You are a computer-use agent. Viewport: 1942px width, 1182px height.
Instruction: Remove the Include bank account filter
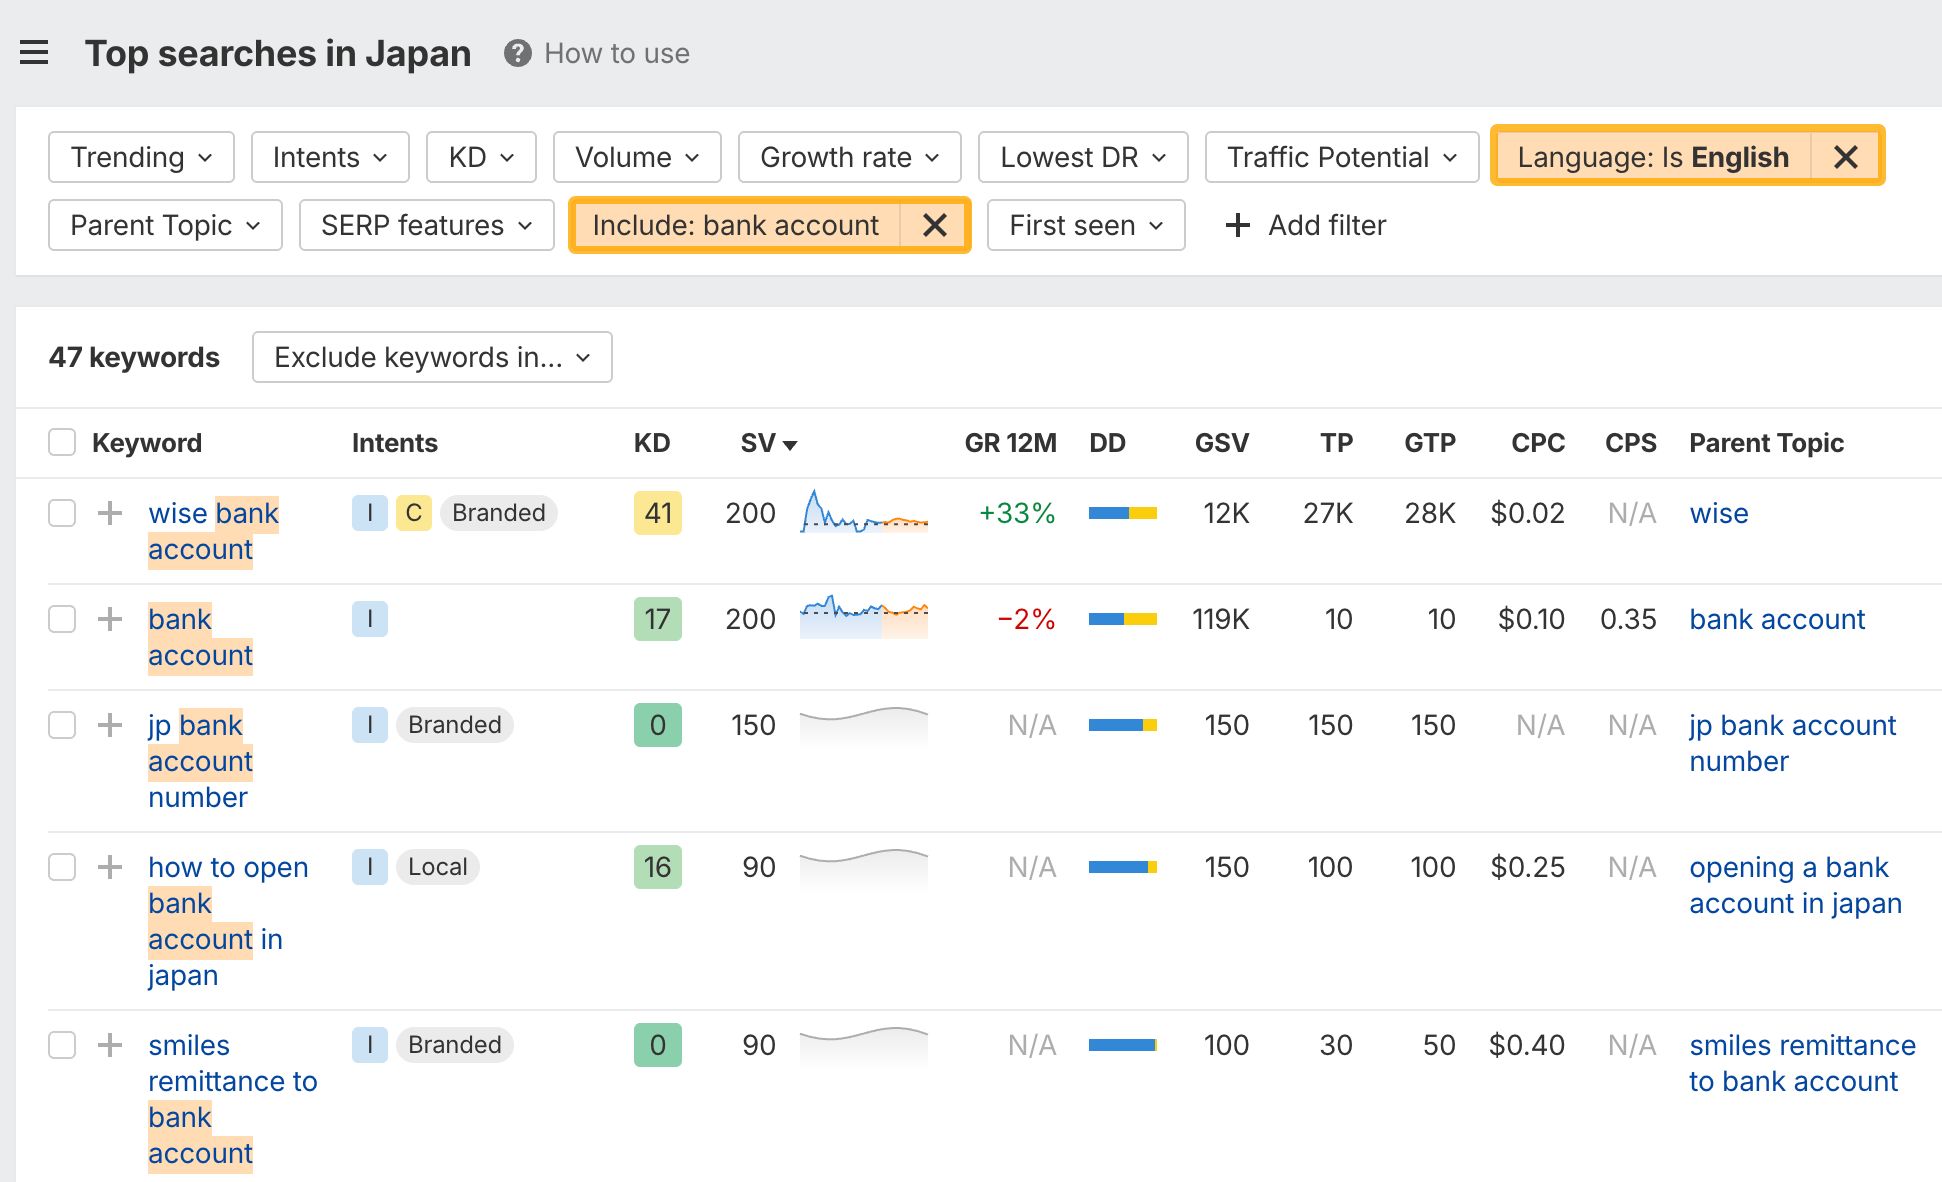pos(934,225)
